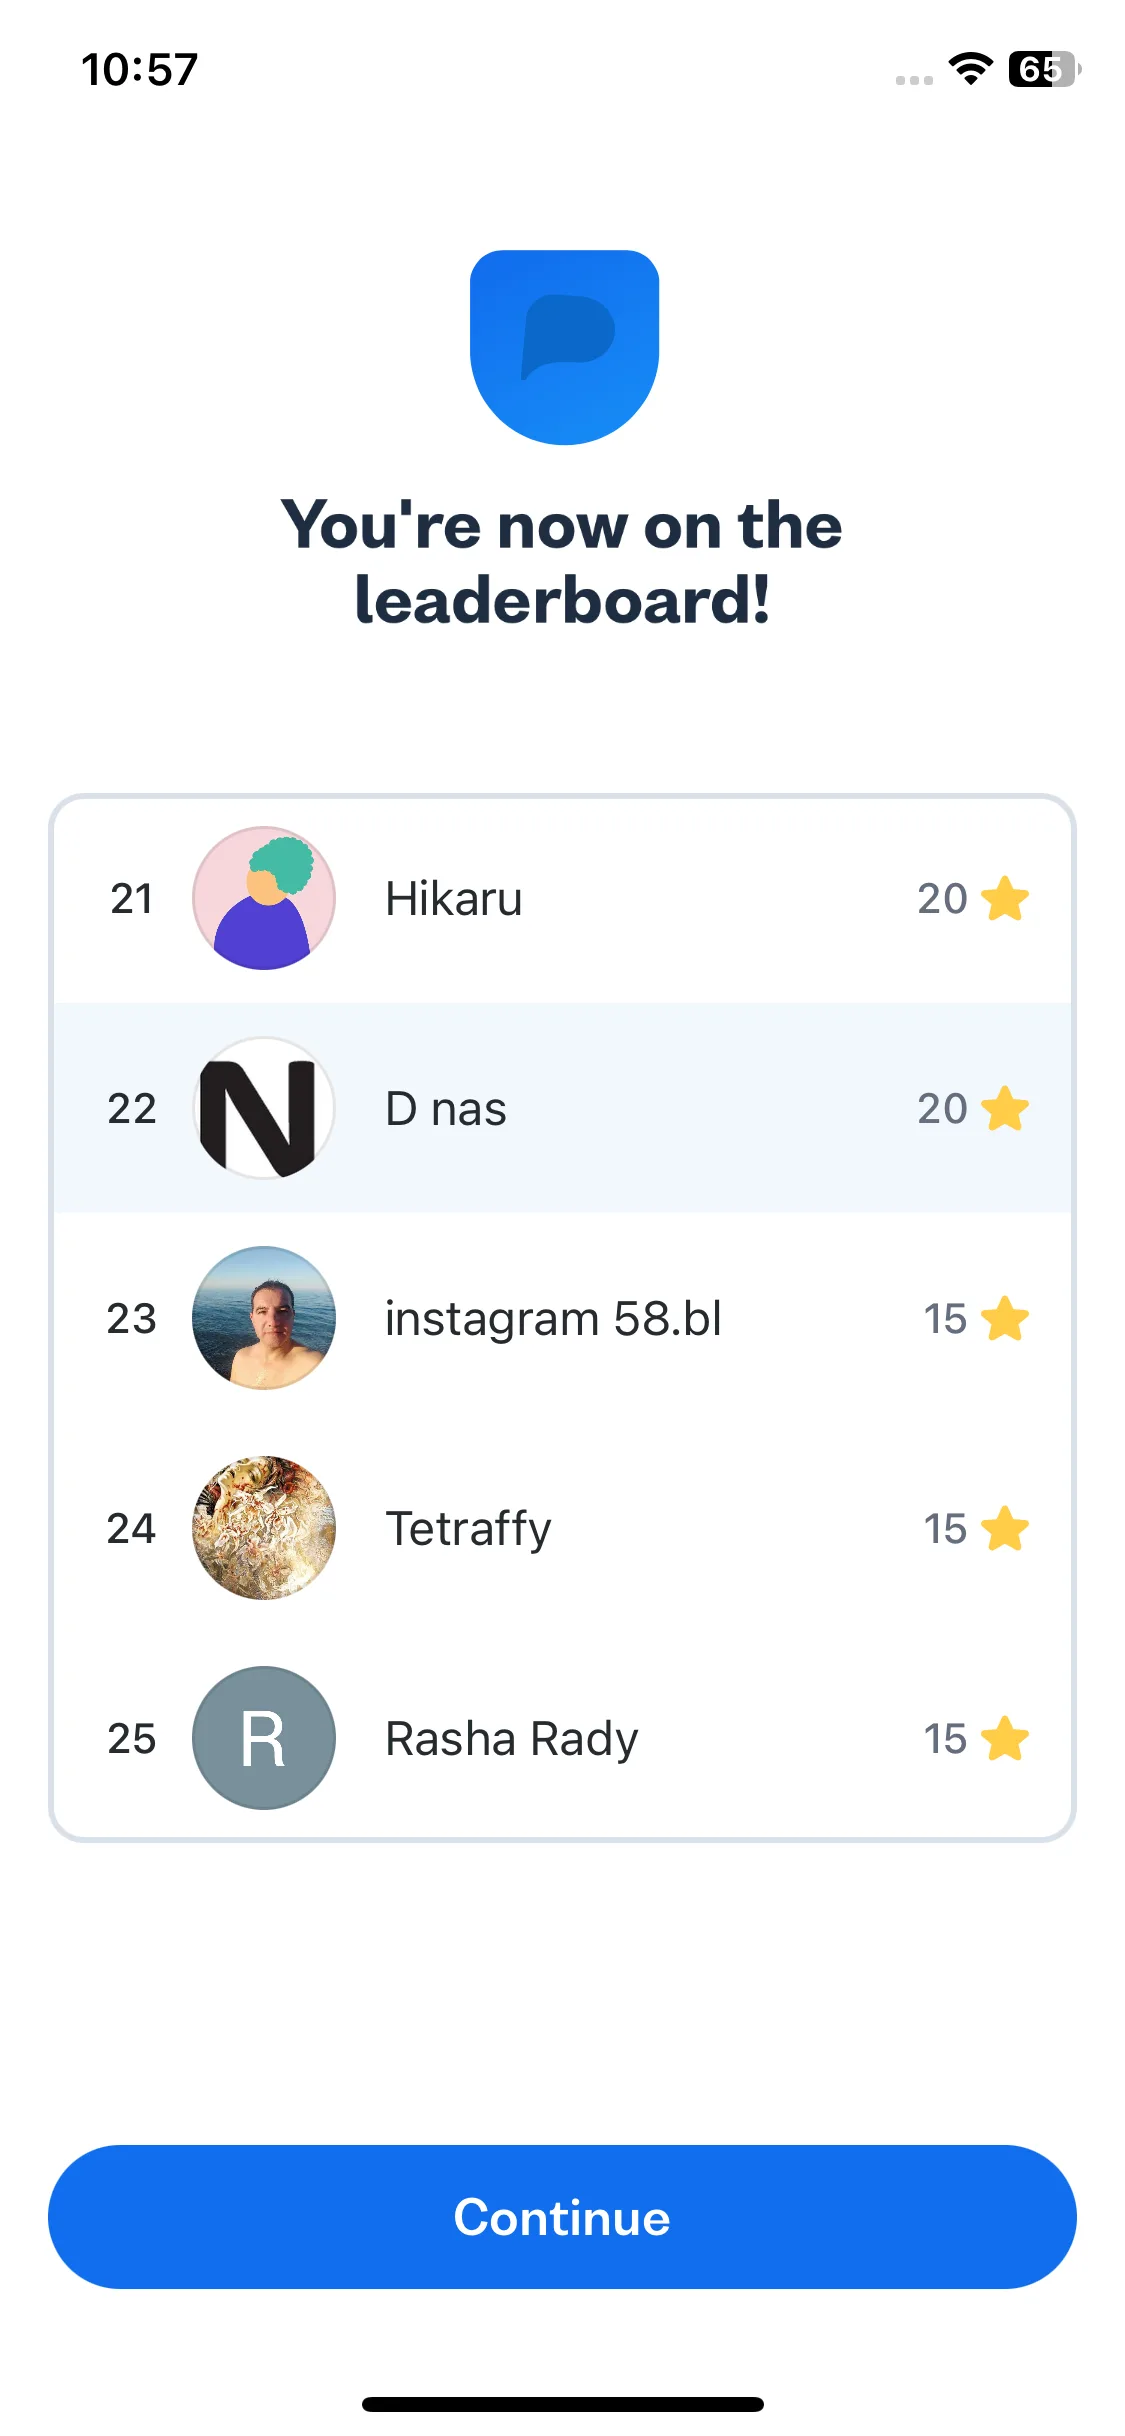Tap the rank number 22
1125x2436 pixels.
coord(132,1108)
